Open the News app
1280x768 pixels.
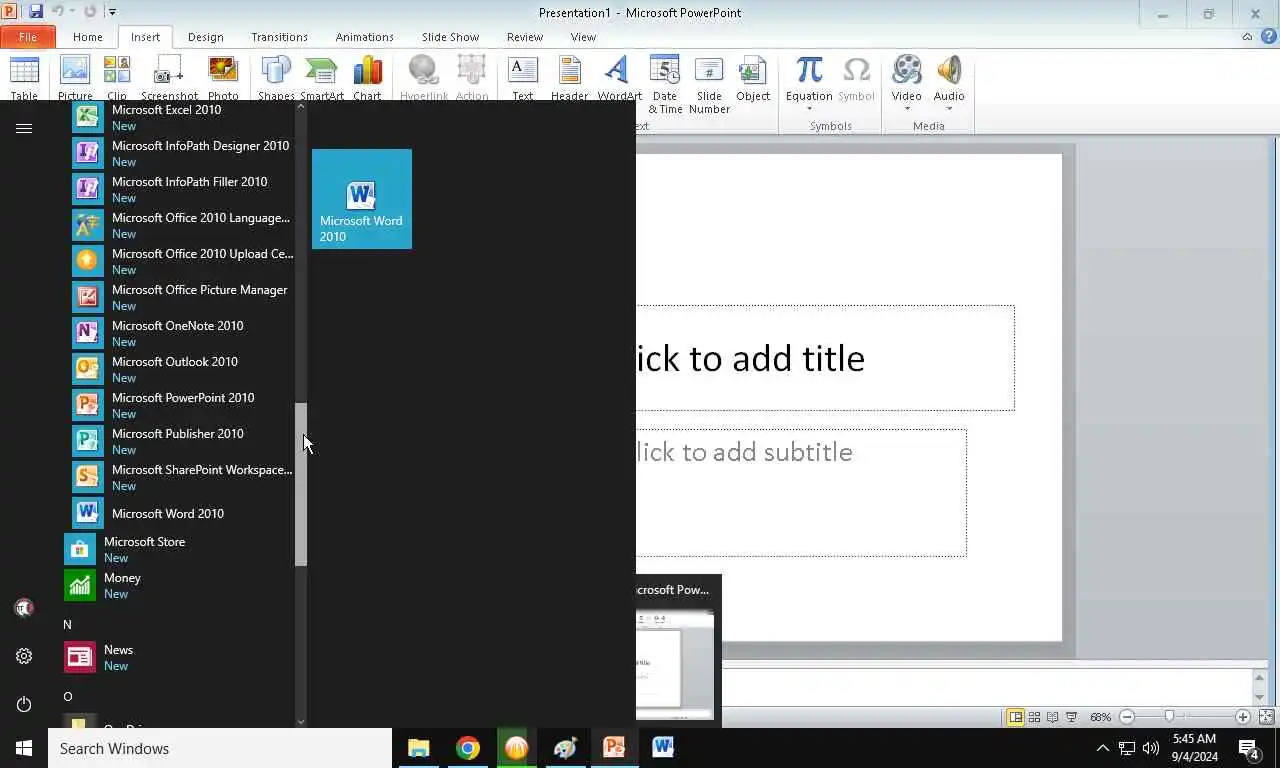(180, 657)
